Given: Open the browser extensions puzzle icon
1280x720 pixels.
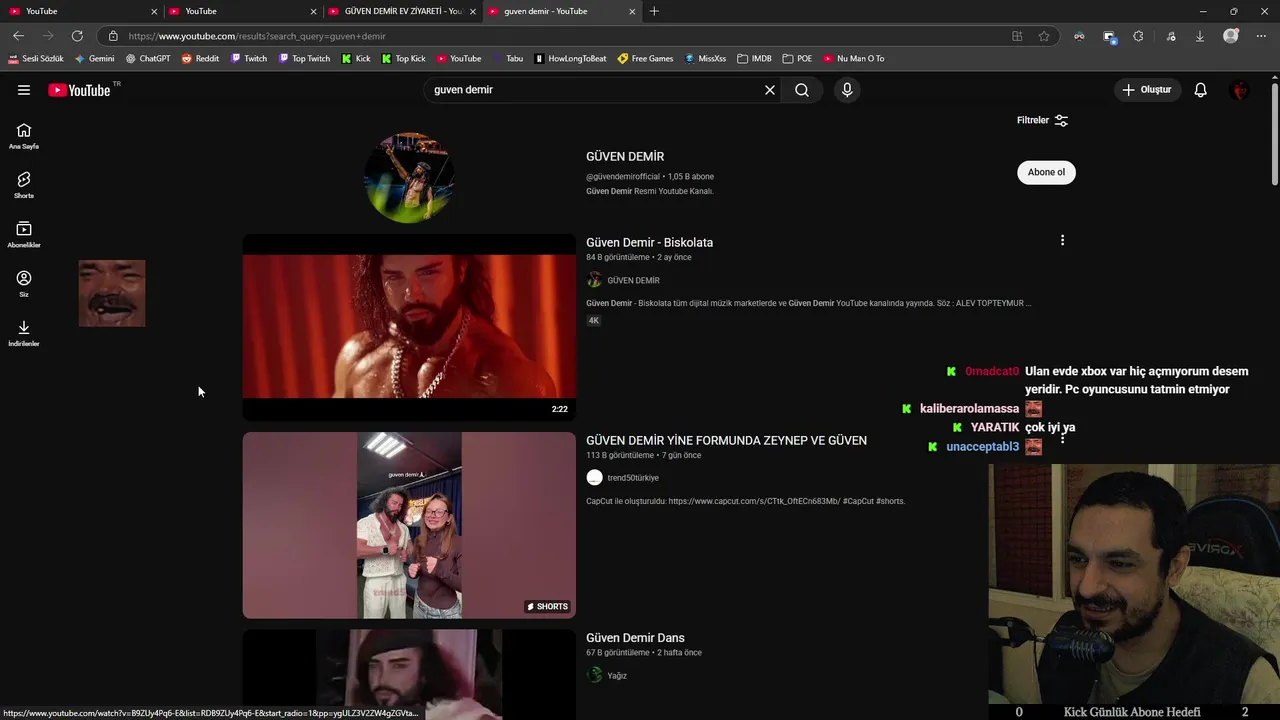Looking at the screenshot, I should click(1138, 36).
